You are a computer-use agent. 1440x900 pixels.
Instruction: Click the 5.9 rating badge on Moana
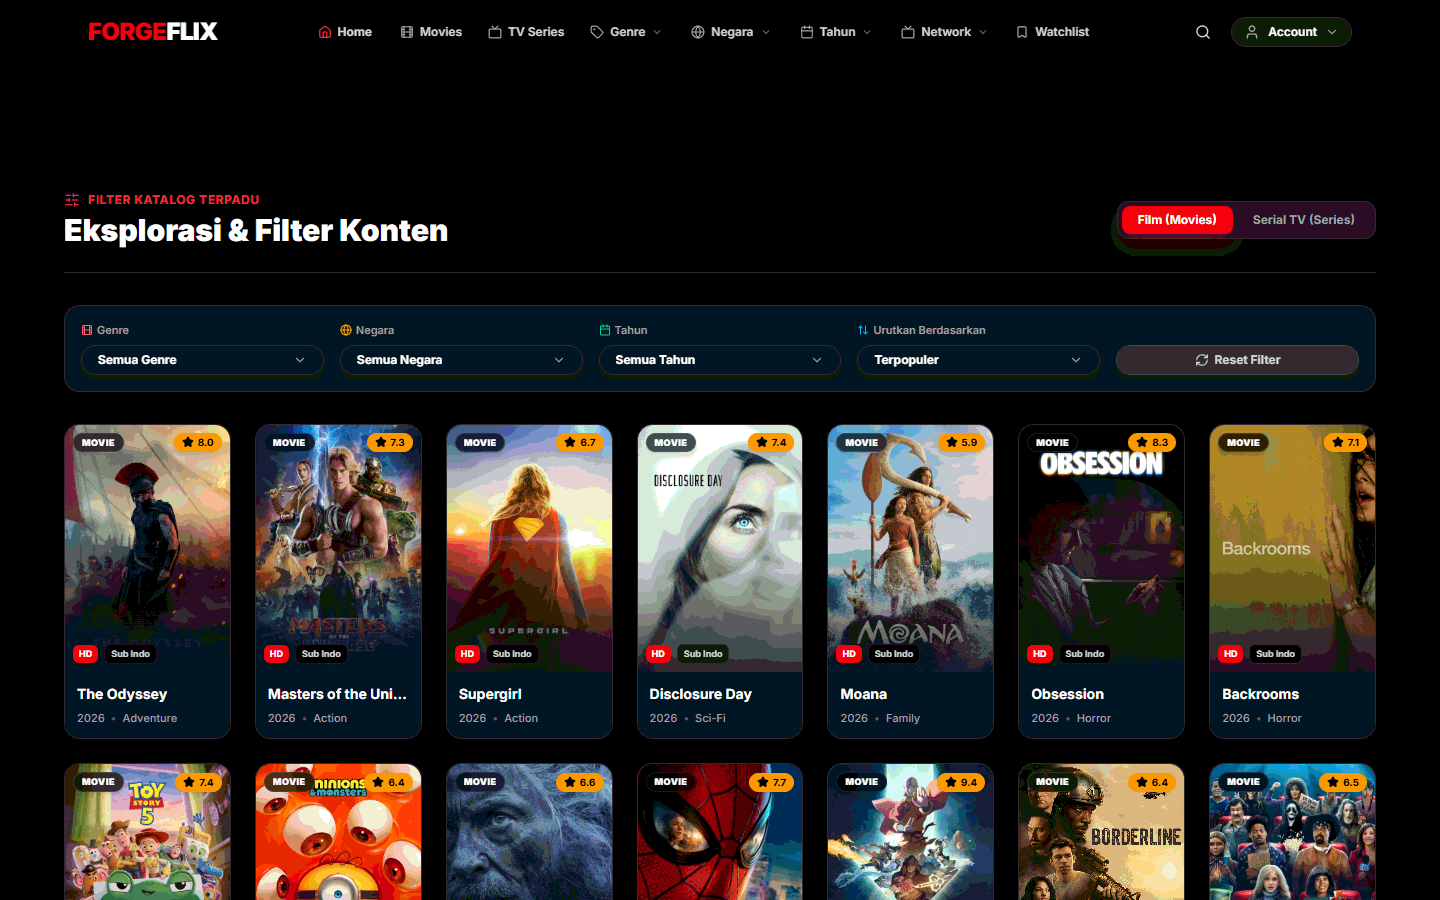[962, 442]
